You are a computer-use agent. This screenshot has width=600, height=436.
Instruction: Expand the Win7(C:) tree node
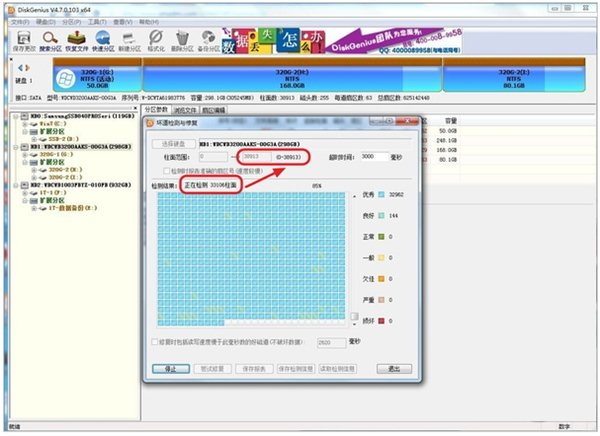[25, 124]
